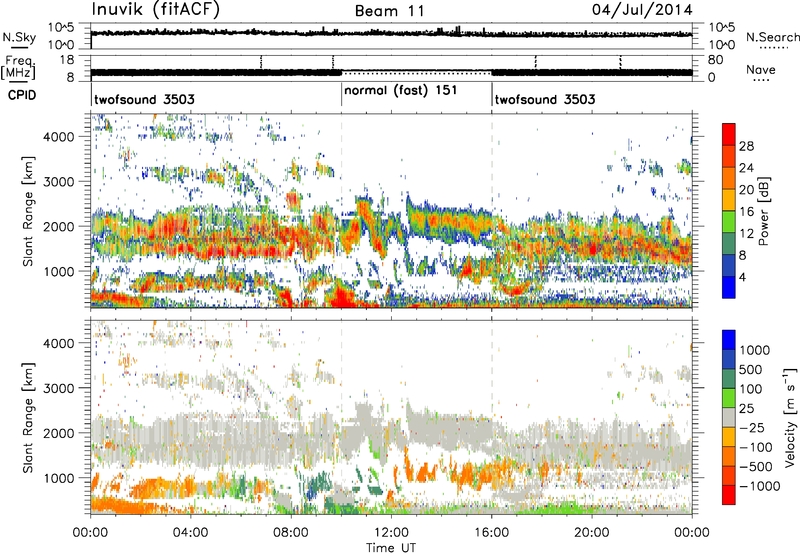Click the '25' value on Velocity color bar
Image resolution: width=800 pixels, height=554 pixels.
(x=746, y=409)
